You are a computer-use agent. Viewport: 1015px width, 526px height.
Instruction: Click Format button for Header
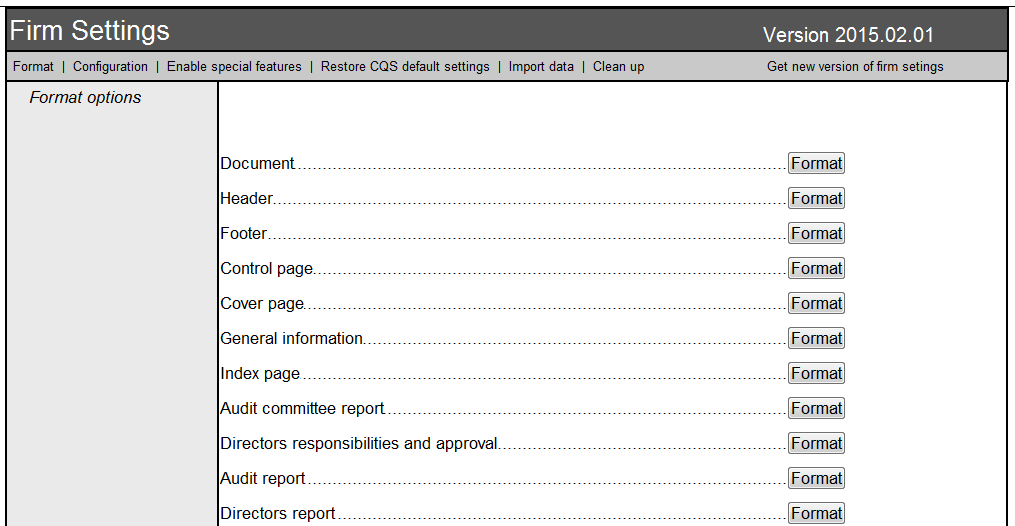[x=816, y=199]
